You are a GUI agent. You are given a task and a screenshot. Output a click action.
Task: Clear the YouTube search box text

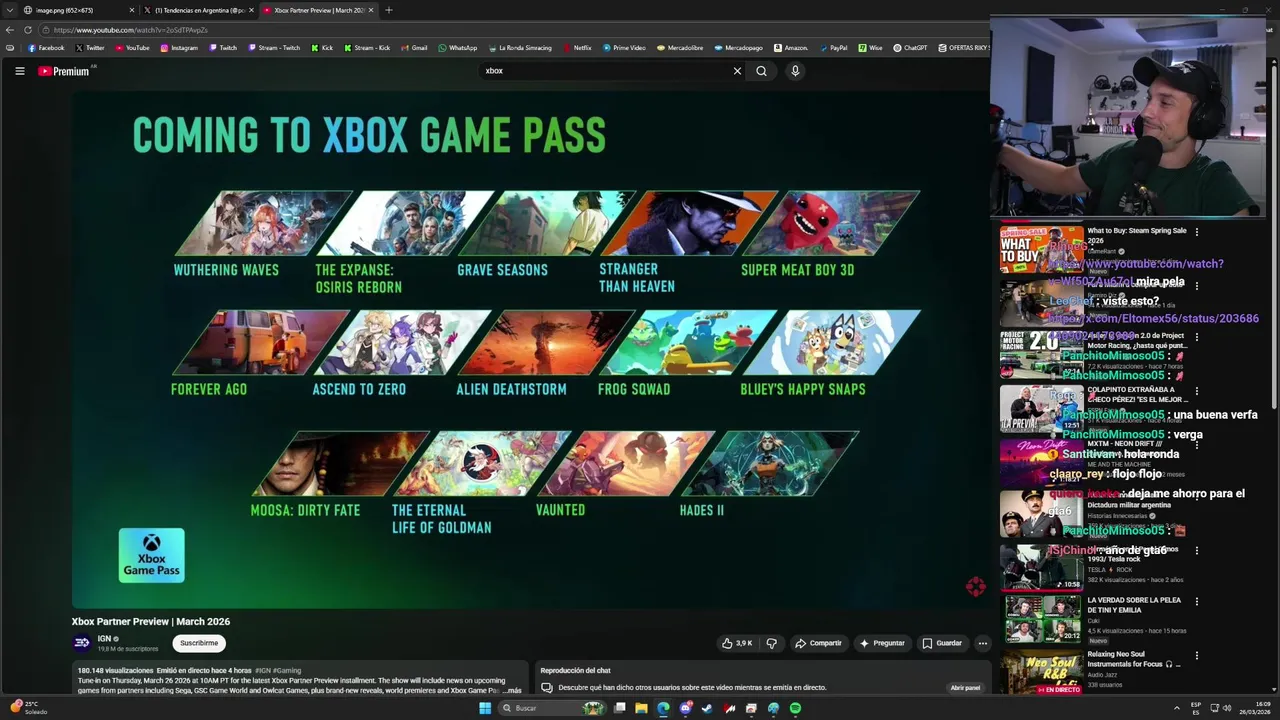[737, 71]
